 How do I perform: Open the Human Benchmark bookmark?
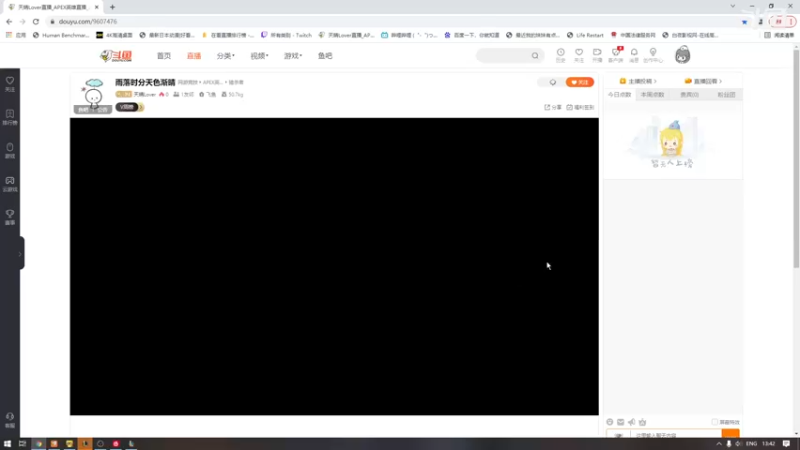[x=61, y=35]
